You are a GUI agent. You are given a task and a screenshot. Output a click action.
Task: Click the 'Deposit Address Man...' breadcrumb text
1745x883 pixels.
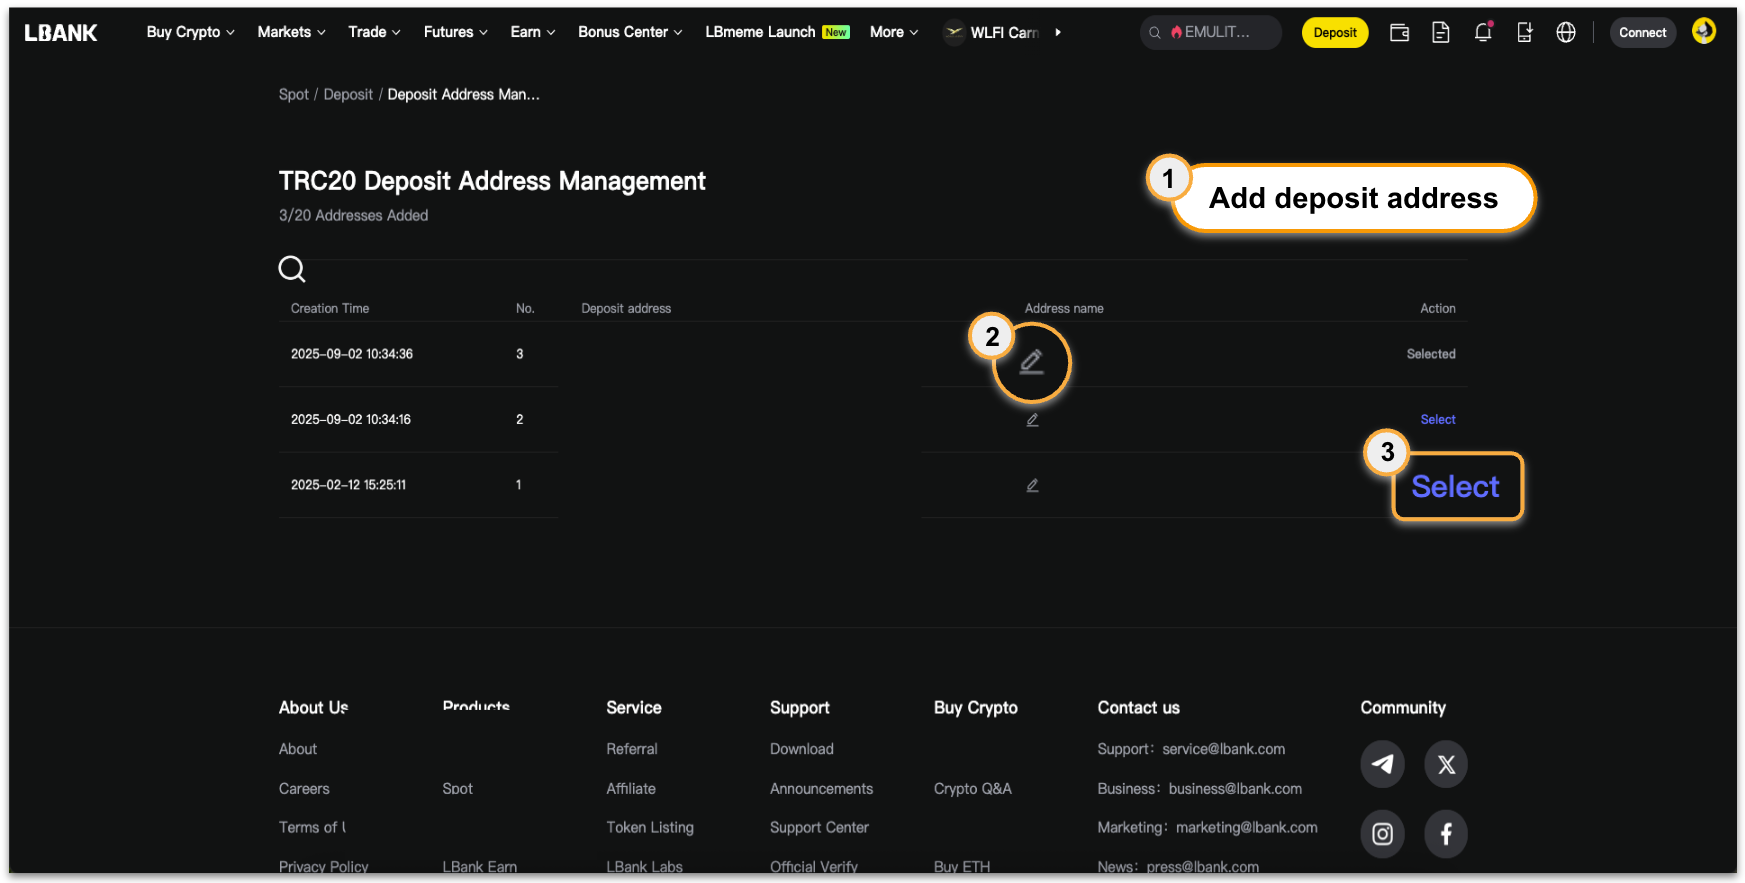pyautogui.click(x=464, y=95)
